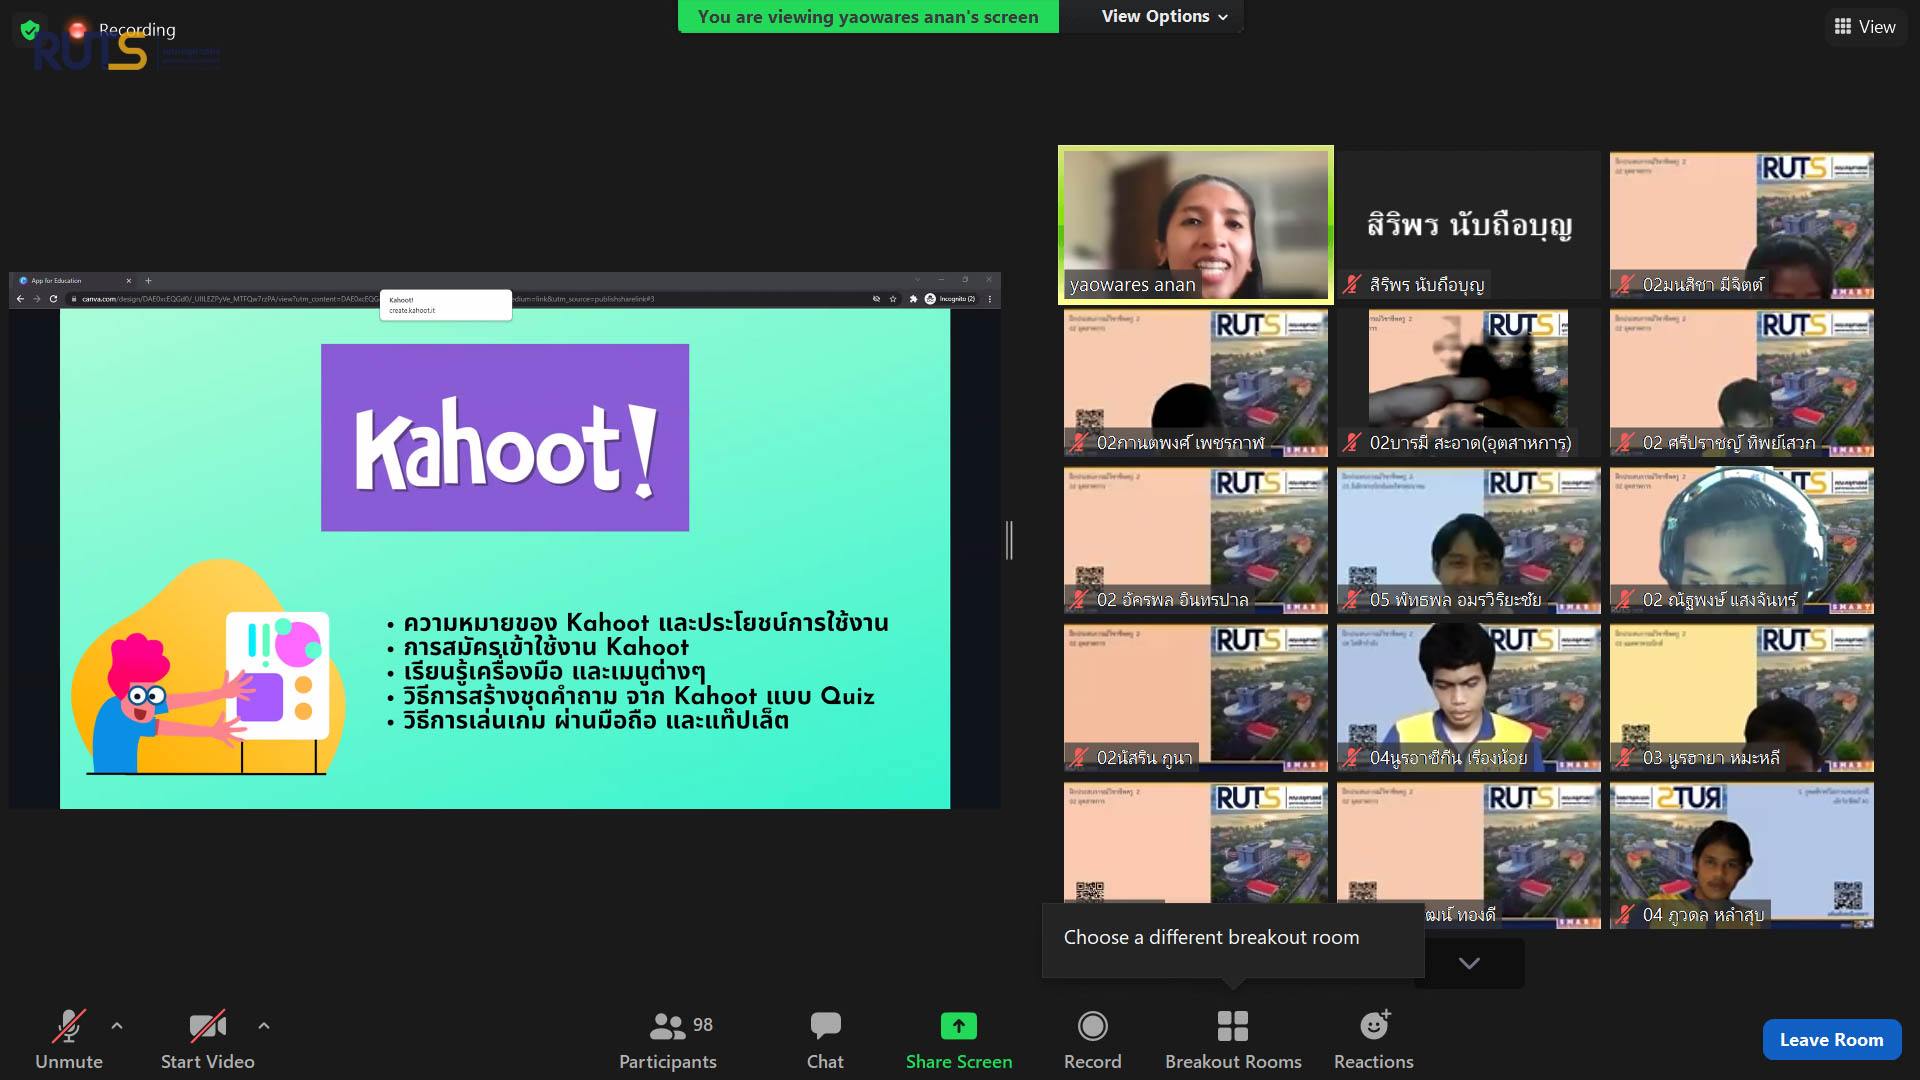The image size is (1920, 1080).
Task: Select 03 นูรฮายา หมะหลี video tile
Action: click(1741, 698)
